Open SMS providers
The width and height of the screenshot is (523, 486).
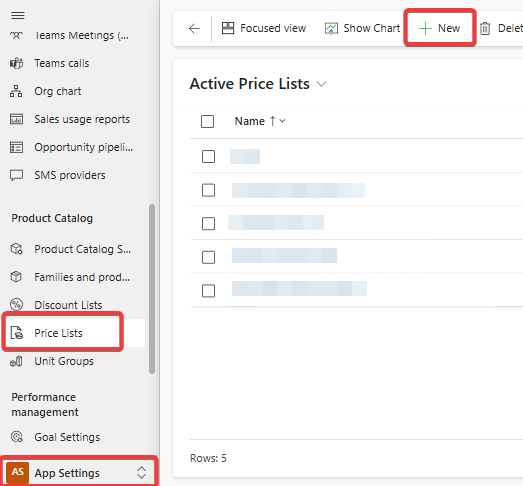(70, 175)
